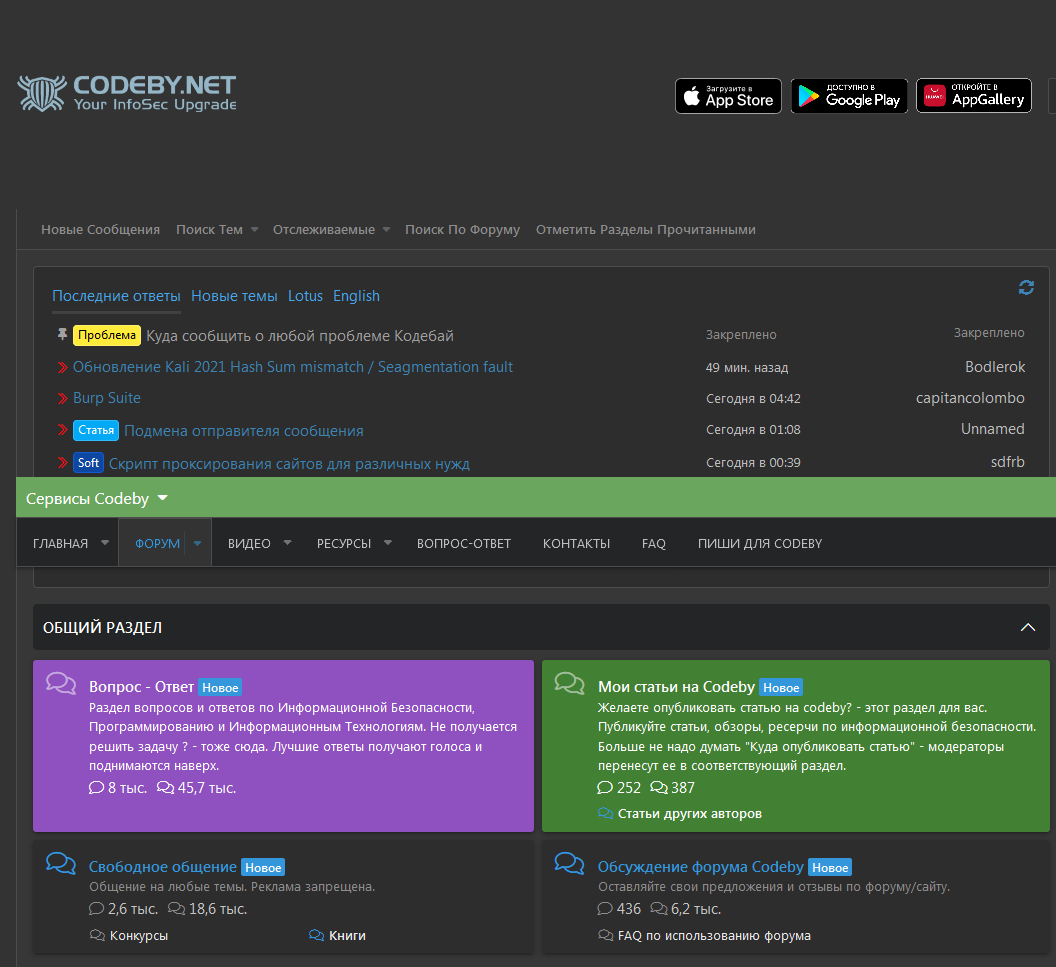Switch to the English tab
Image resolution: width=1056 pixels, height=967 pixels.
(x=356, y=296)
